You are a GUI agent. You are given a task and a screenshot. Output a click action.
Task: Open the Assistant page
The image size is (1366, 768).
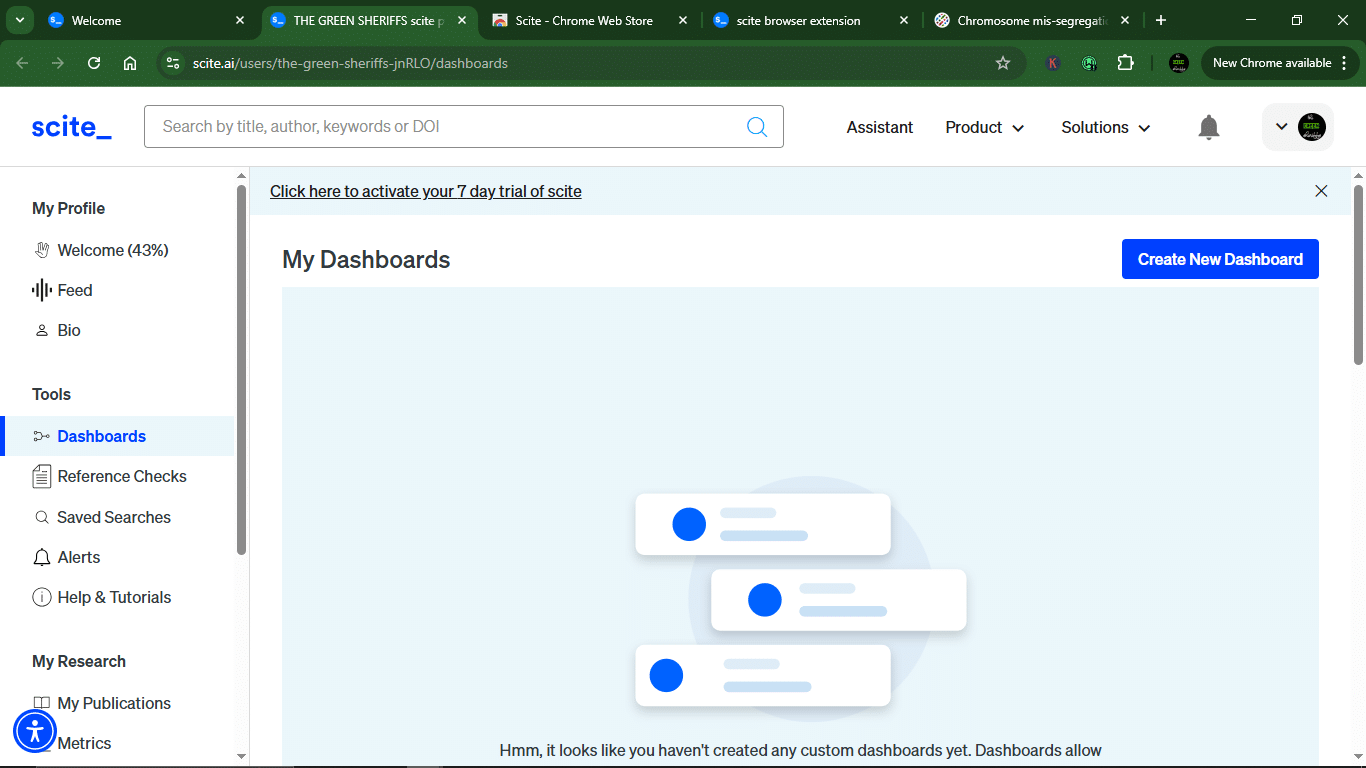[880, 127]
